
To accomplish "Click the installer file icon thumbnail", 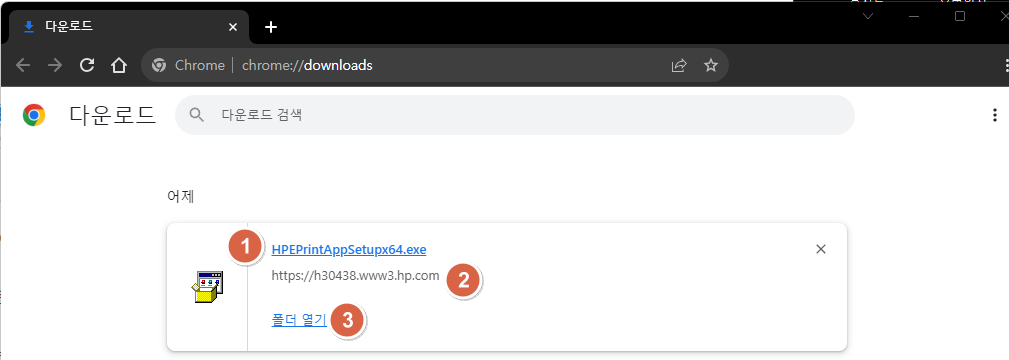I will click(x=207, y=287).
